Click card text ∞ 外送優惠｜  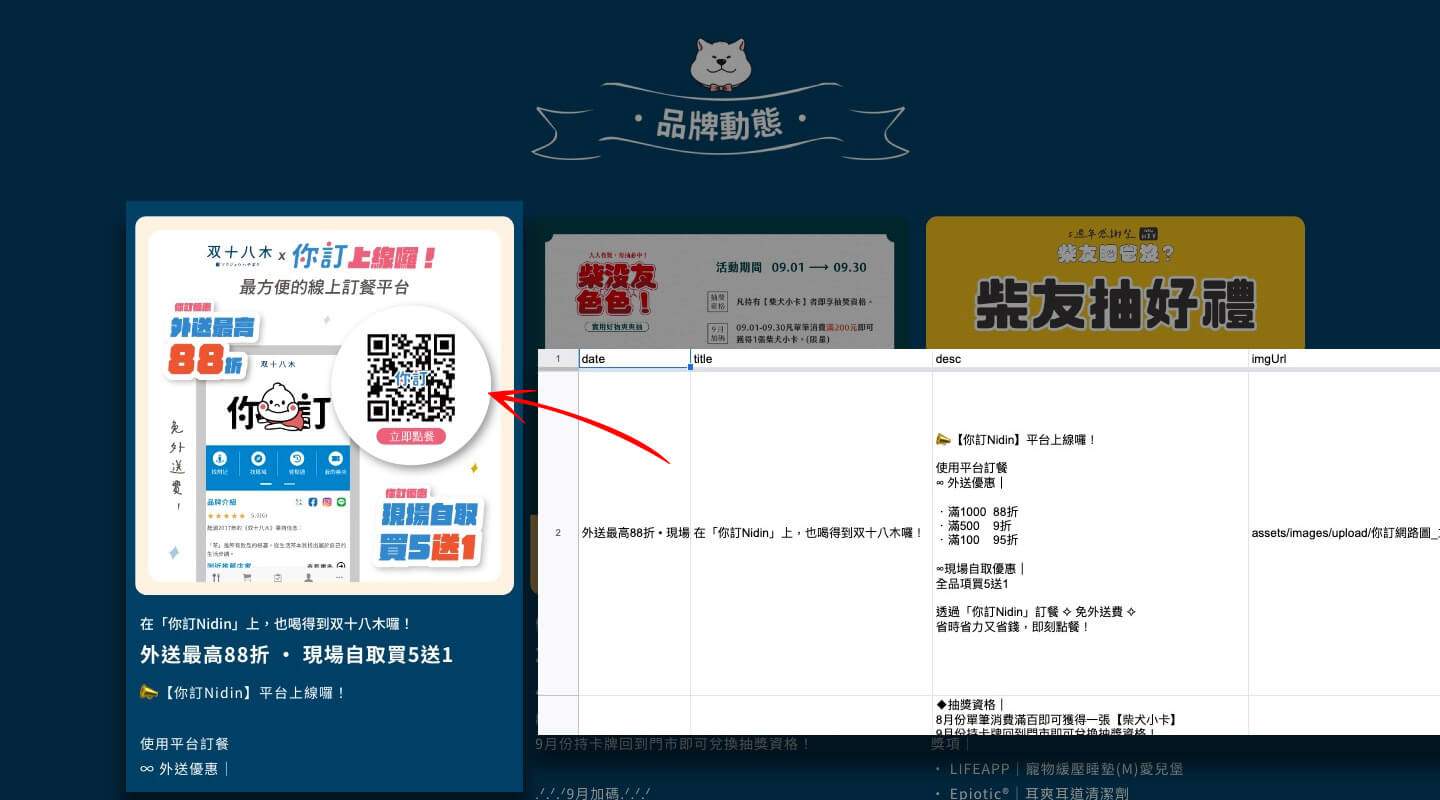point(185,769)
